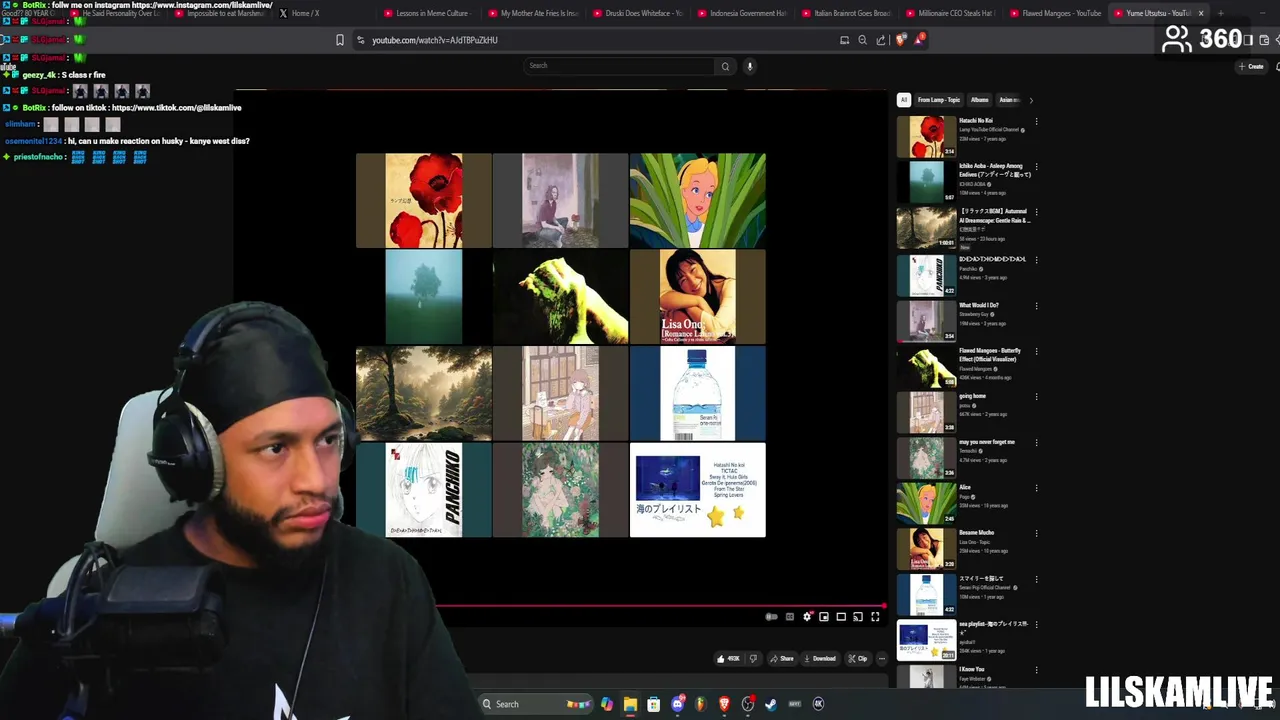Click the Download button
Screen dimensions: 1280x720
[819, 659]
